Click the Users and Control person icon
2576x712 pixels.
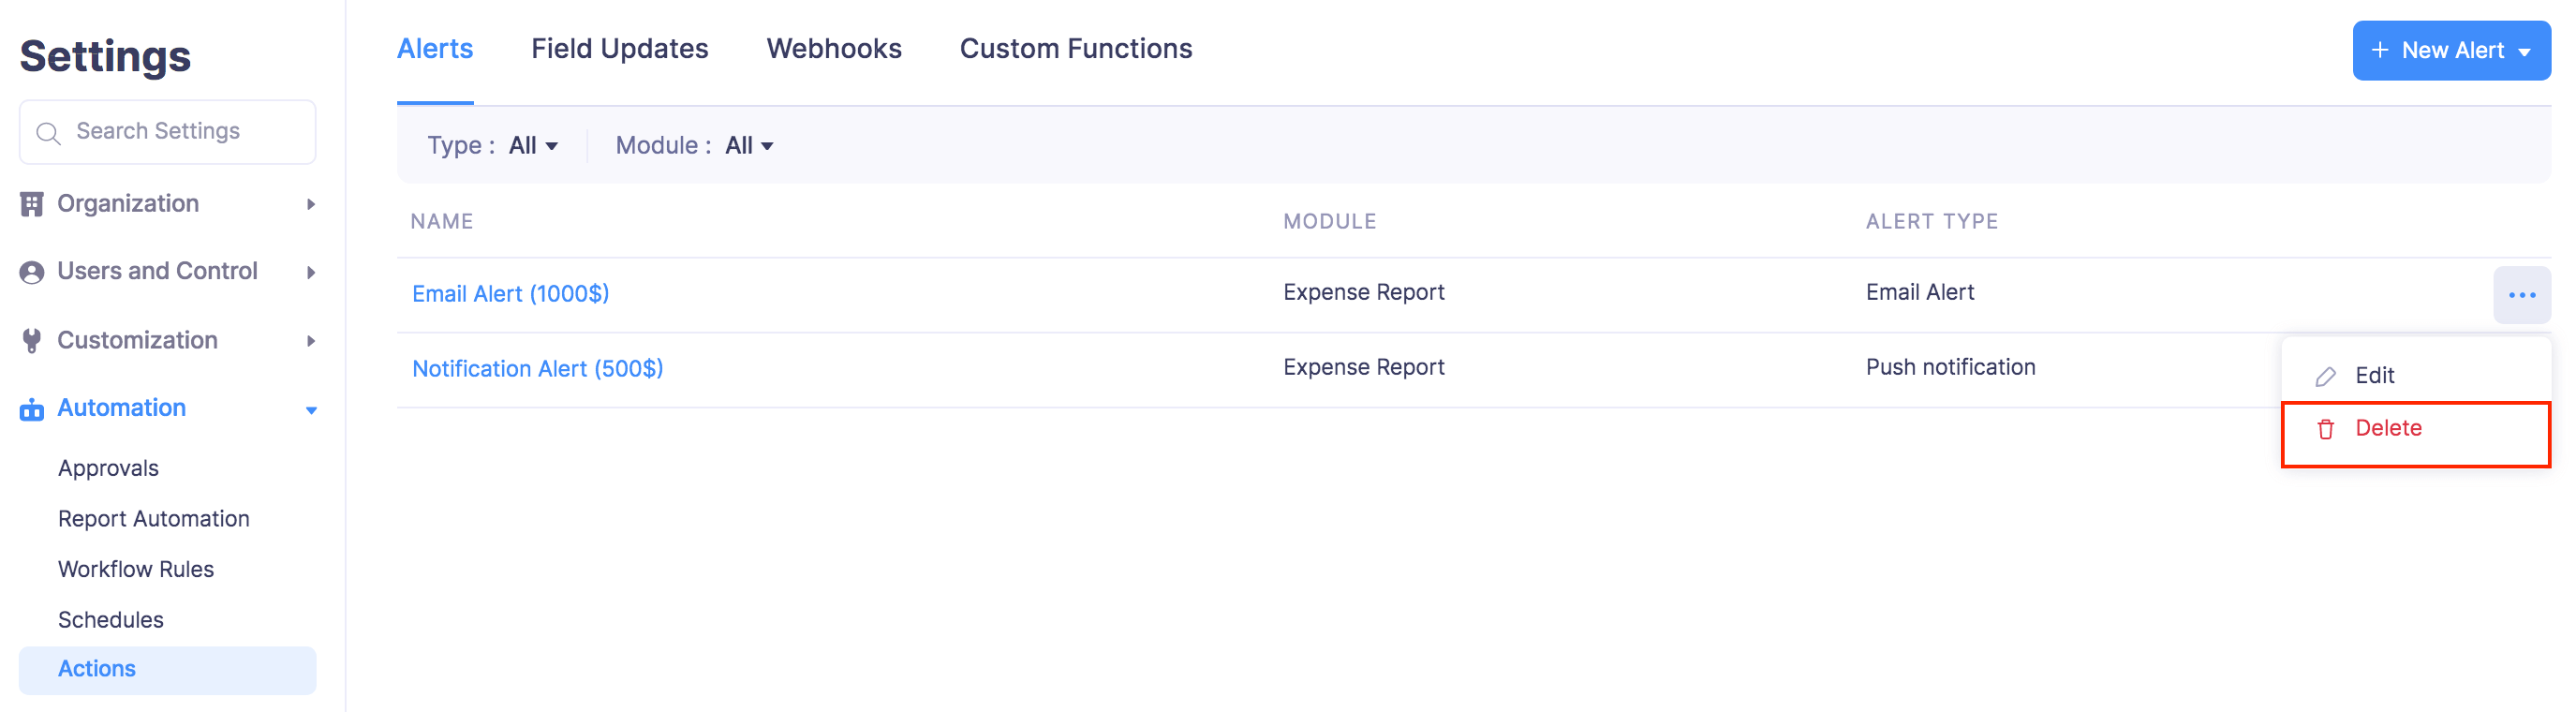click(32, 272)
